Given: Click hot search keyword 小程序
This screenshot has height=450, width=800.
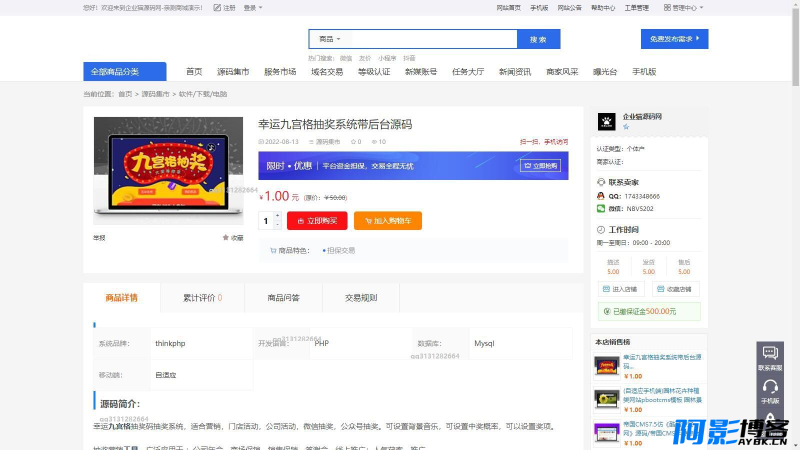Looking at the screenshot, I should pos(387,58).
